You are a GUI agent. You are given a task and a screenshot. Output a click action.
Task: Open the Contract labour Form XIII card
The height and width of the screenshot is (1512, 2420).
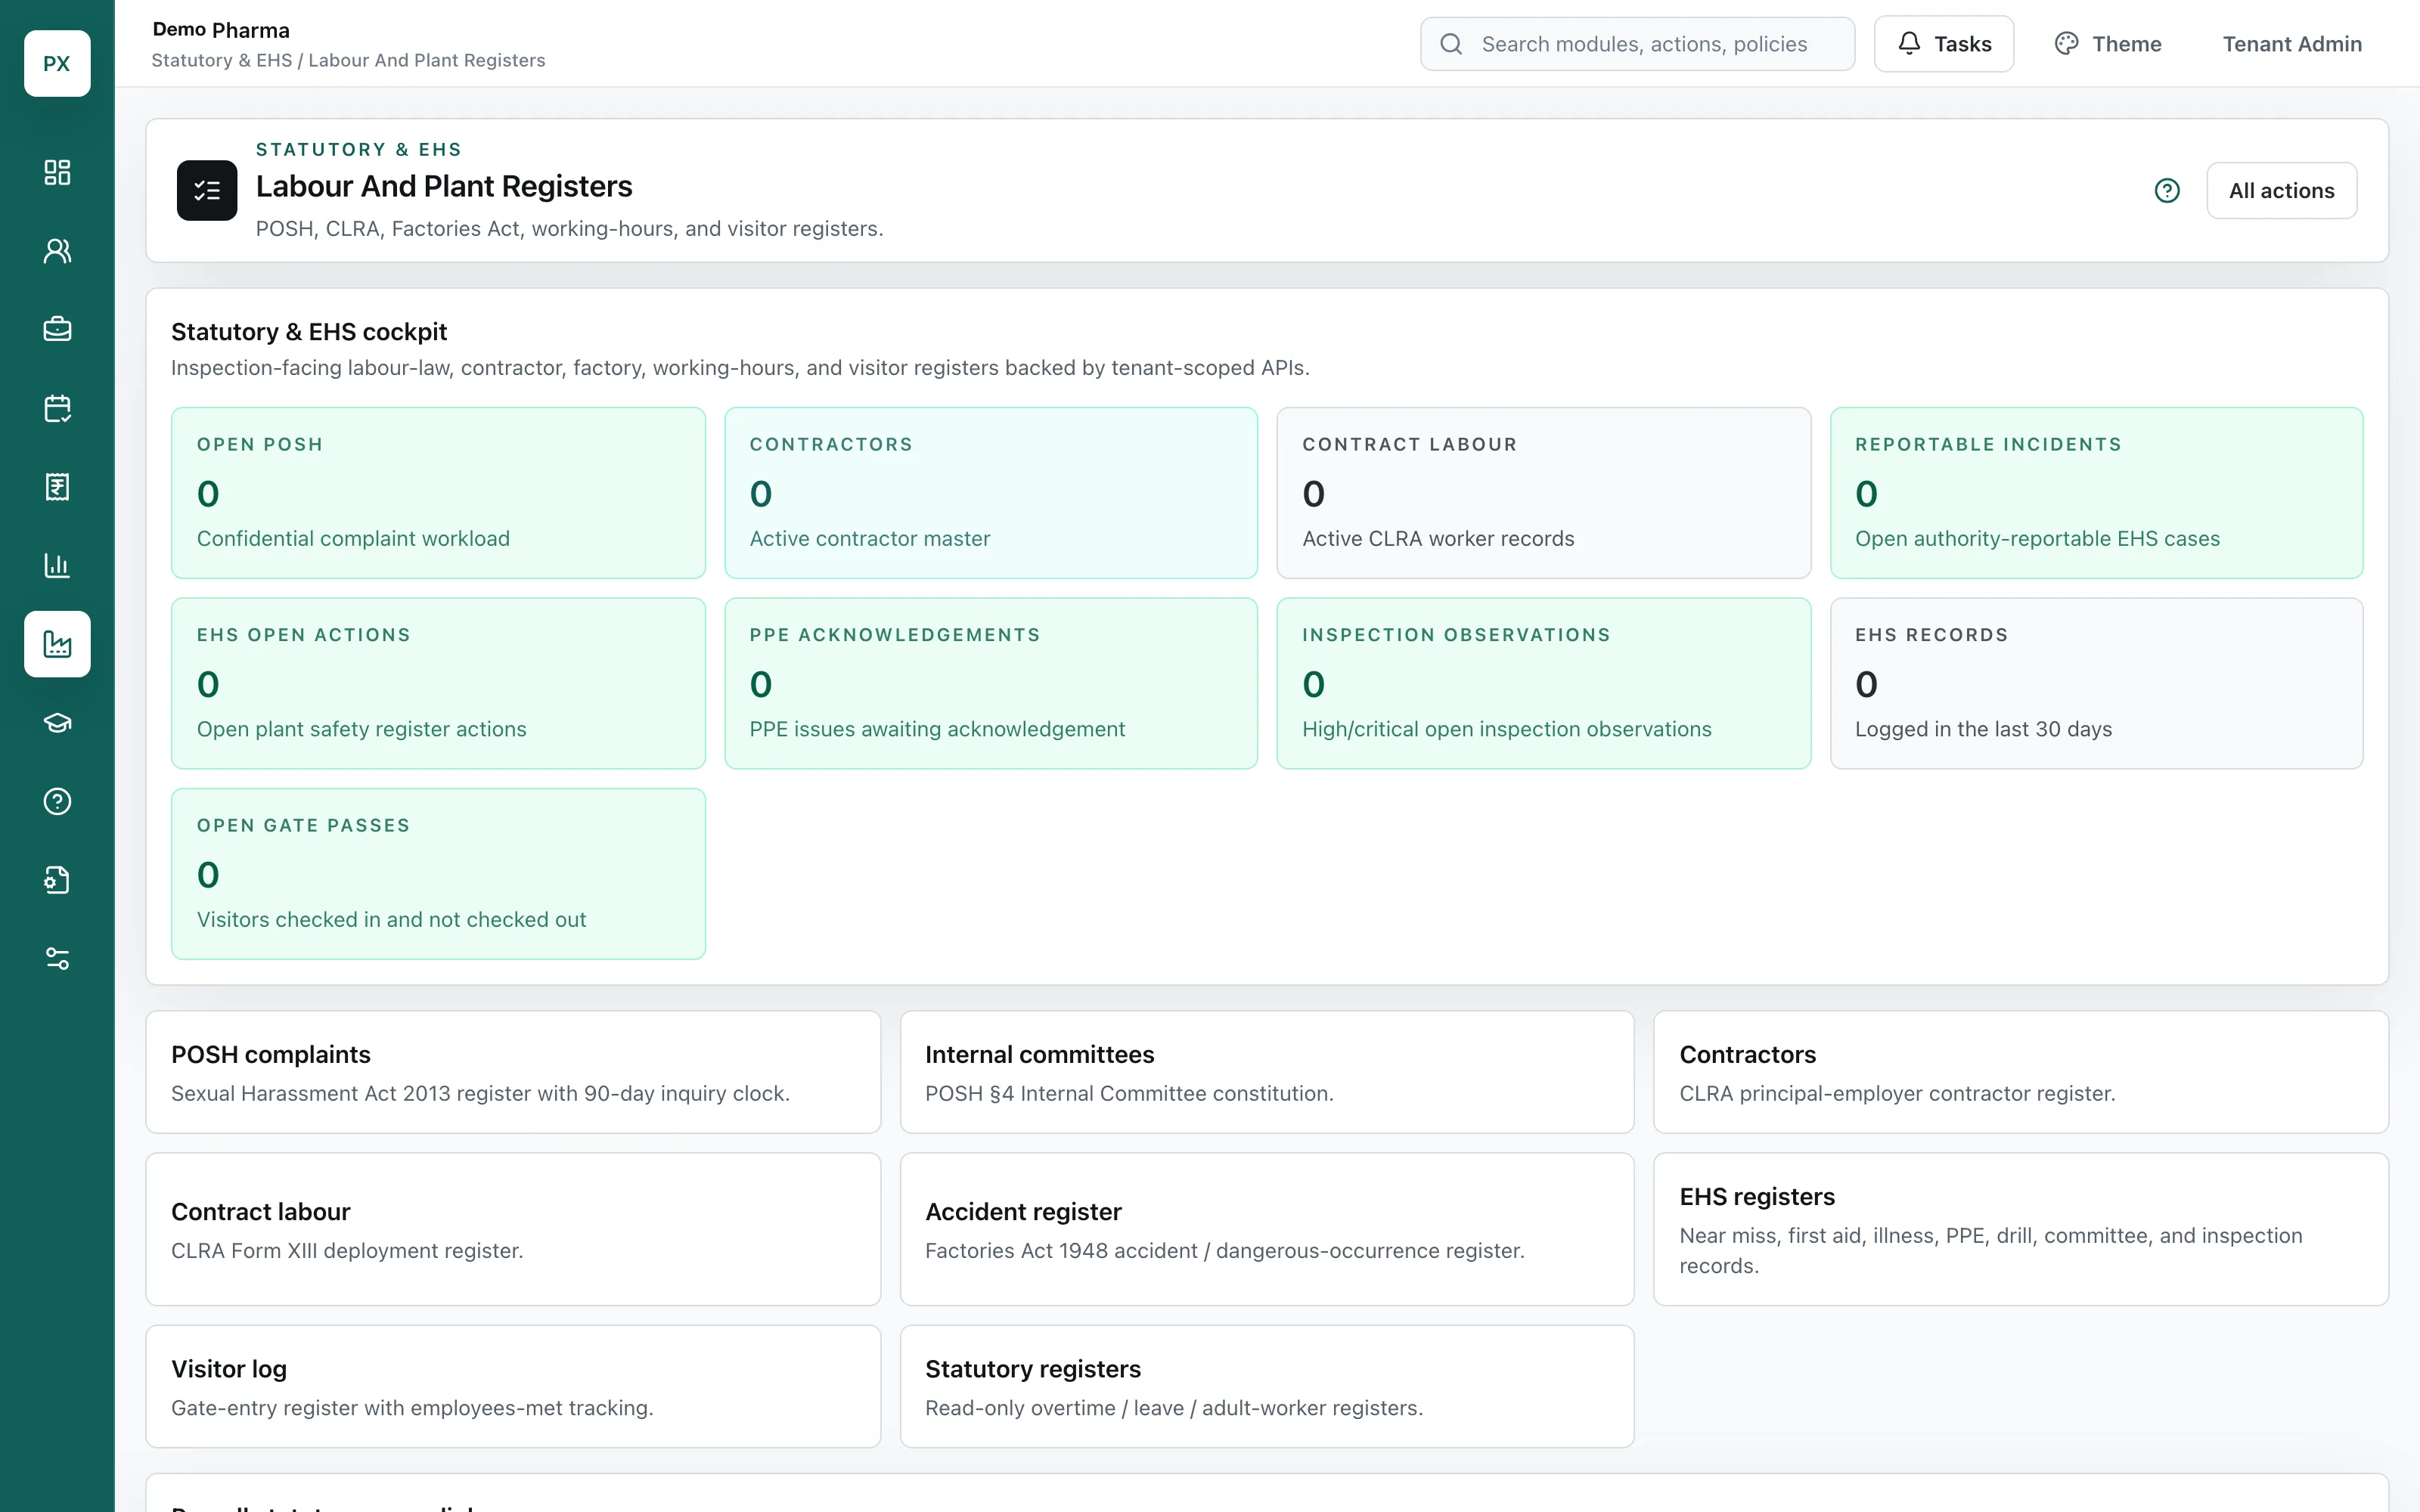[x=513, y=1229]
